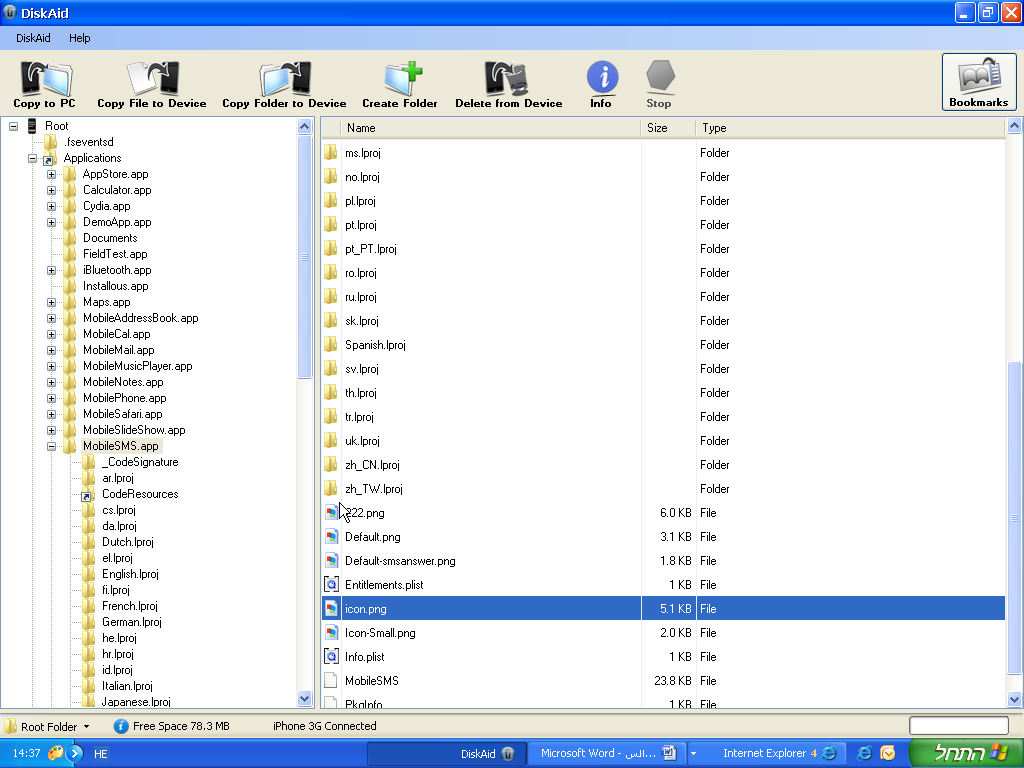Click the file list scroll-up arrow
Viewport: 1024px width, 768px height.
pos(1014,126)
